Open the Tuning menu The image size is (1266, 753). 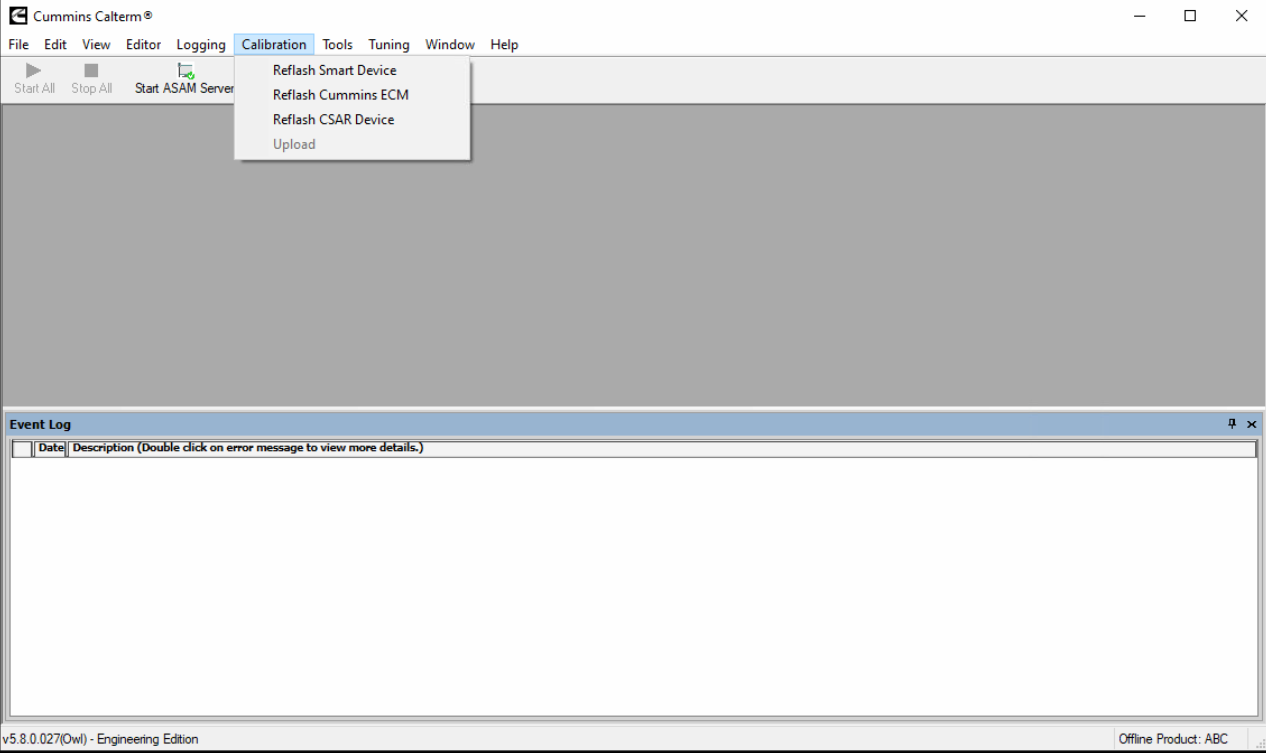point(389,45)
